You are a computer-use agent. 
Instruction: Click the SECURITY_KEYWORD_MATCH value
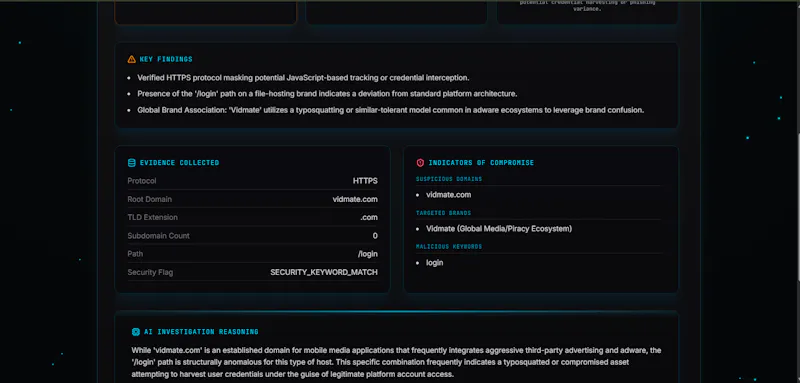324,272
